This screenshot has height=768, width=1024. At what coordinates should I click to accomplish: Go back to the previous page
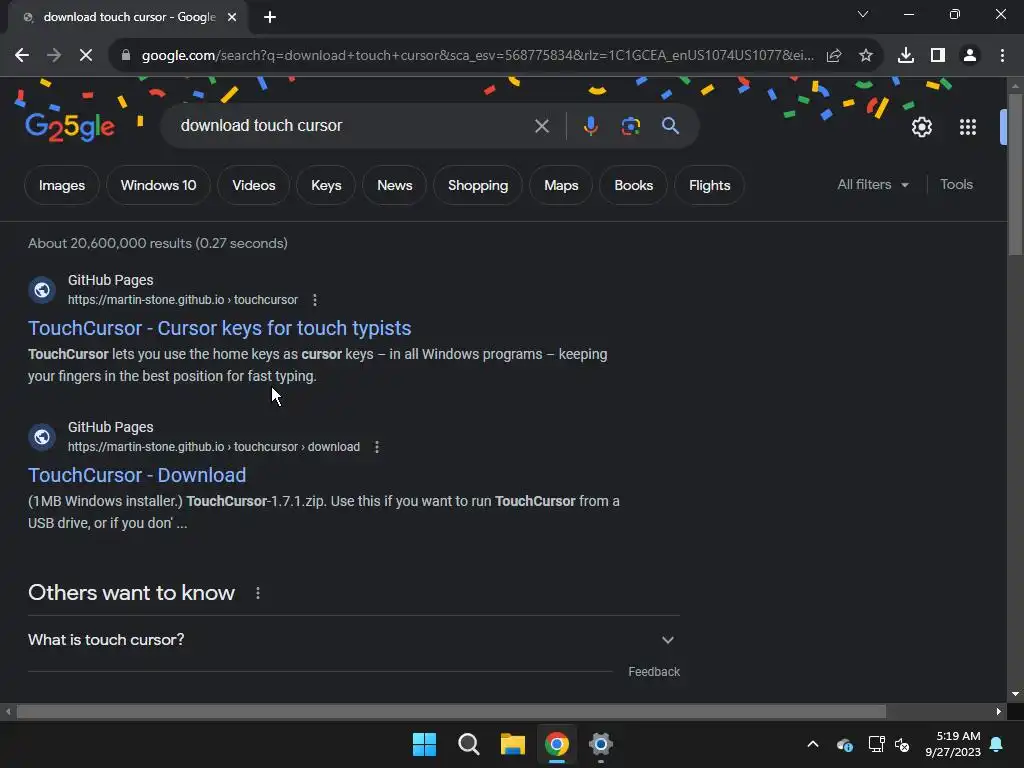pyautogui.click(x=22, y=56)
